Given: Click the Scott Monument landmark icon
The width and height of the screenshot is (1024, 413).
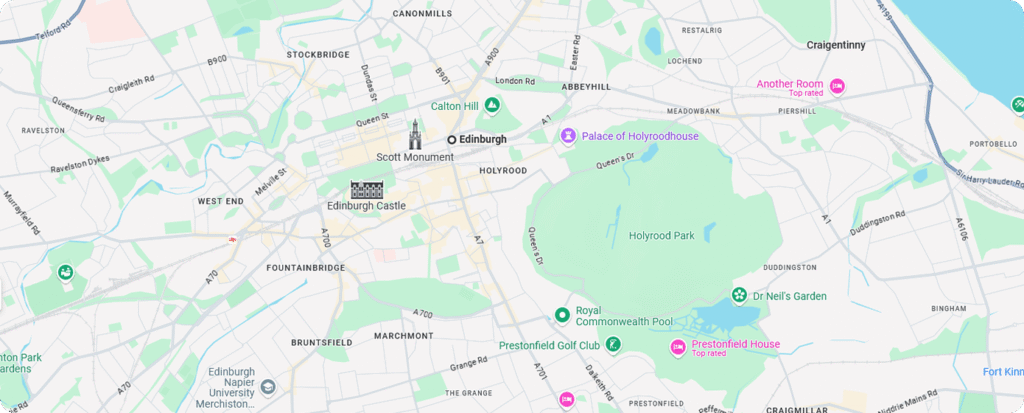Looking at the screenshot, I should click(x=414, y=135).
